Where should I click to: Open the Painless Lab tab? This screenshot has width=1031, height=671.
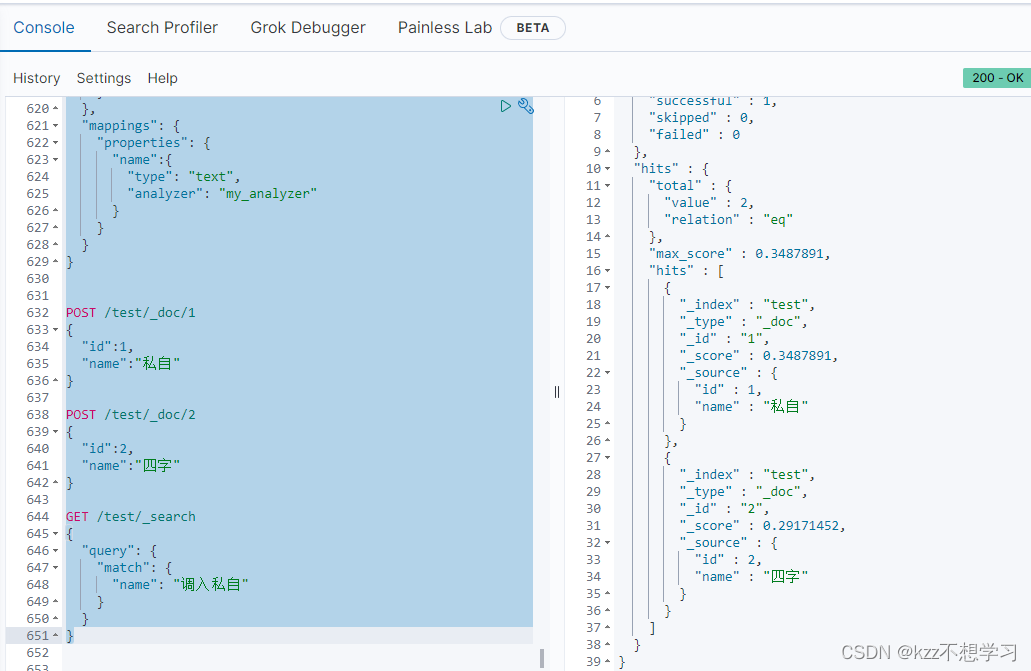444,28
